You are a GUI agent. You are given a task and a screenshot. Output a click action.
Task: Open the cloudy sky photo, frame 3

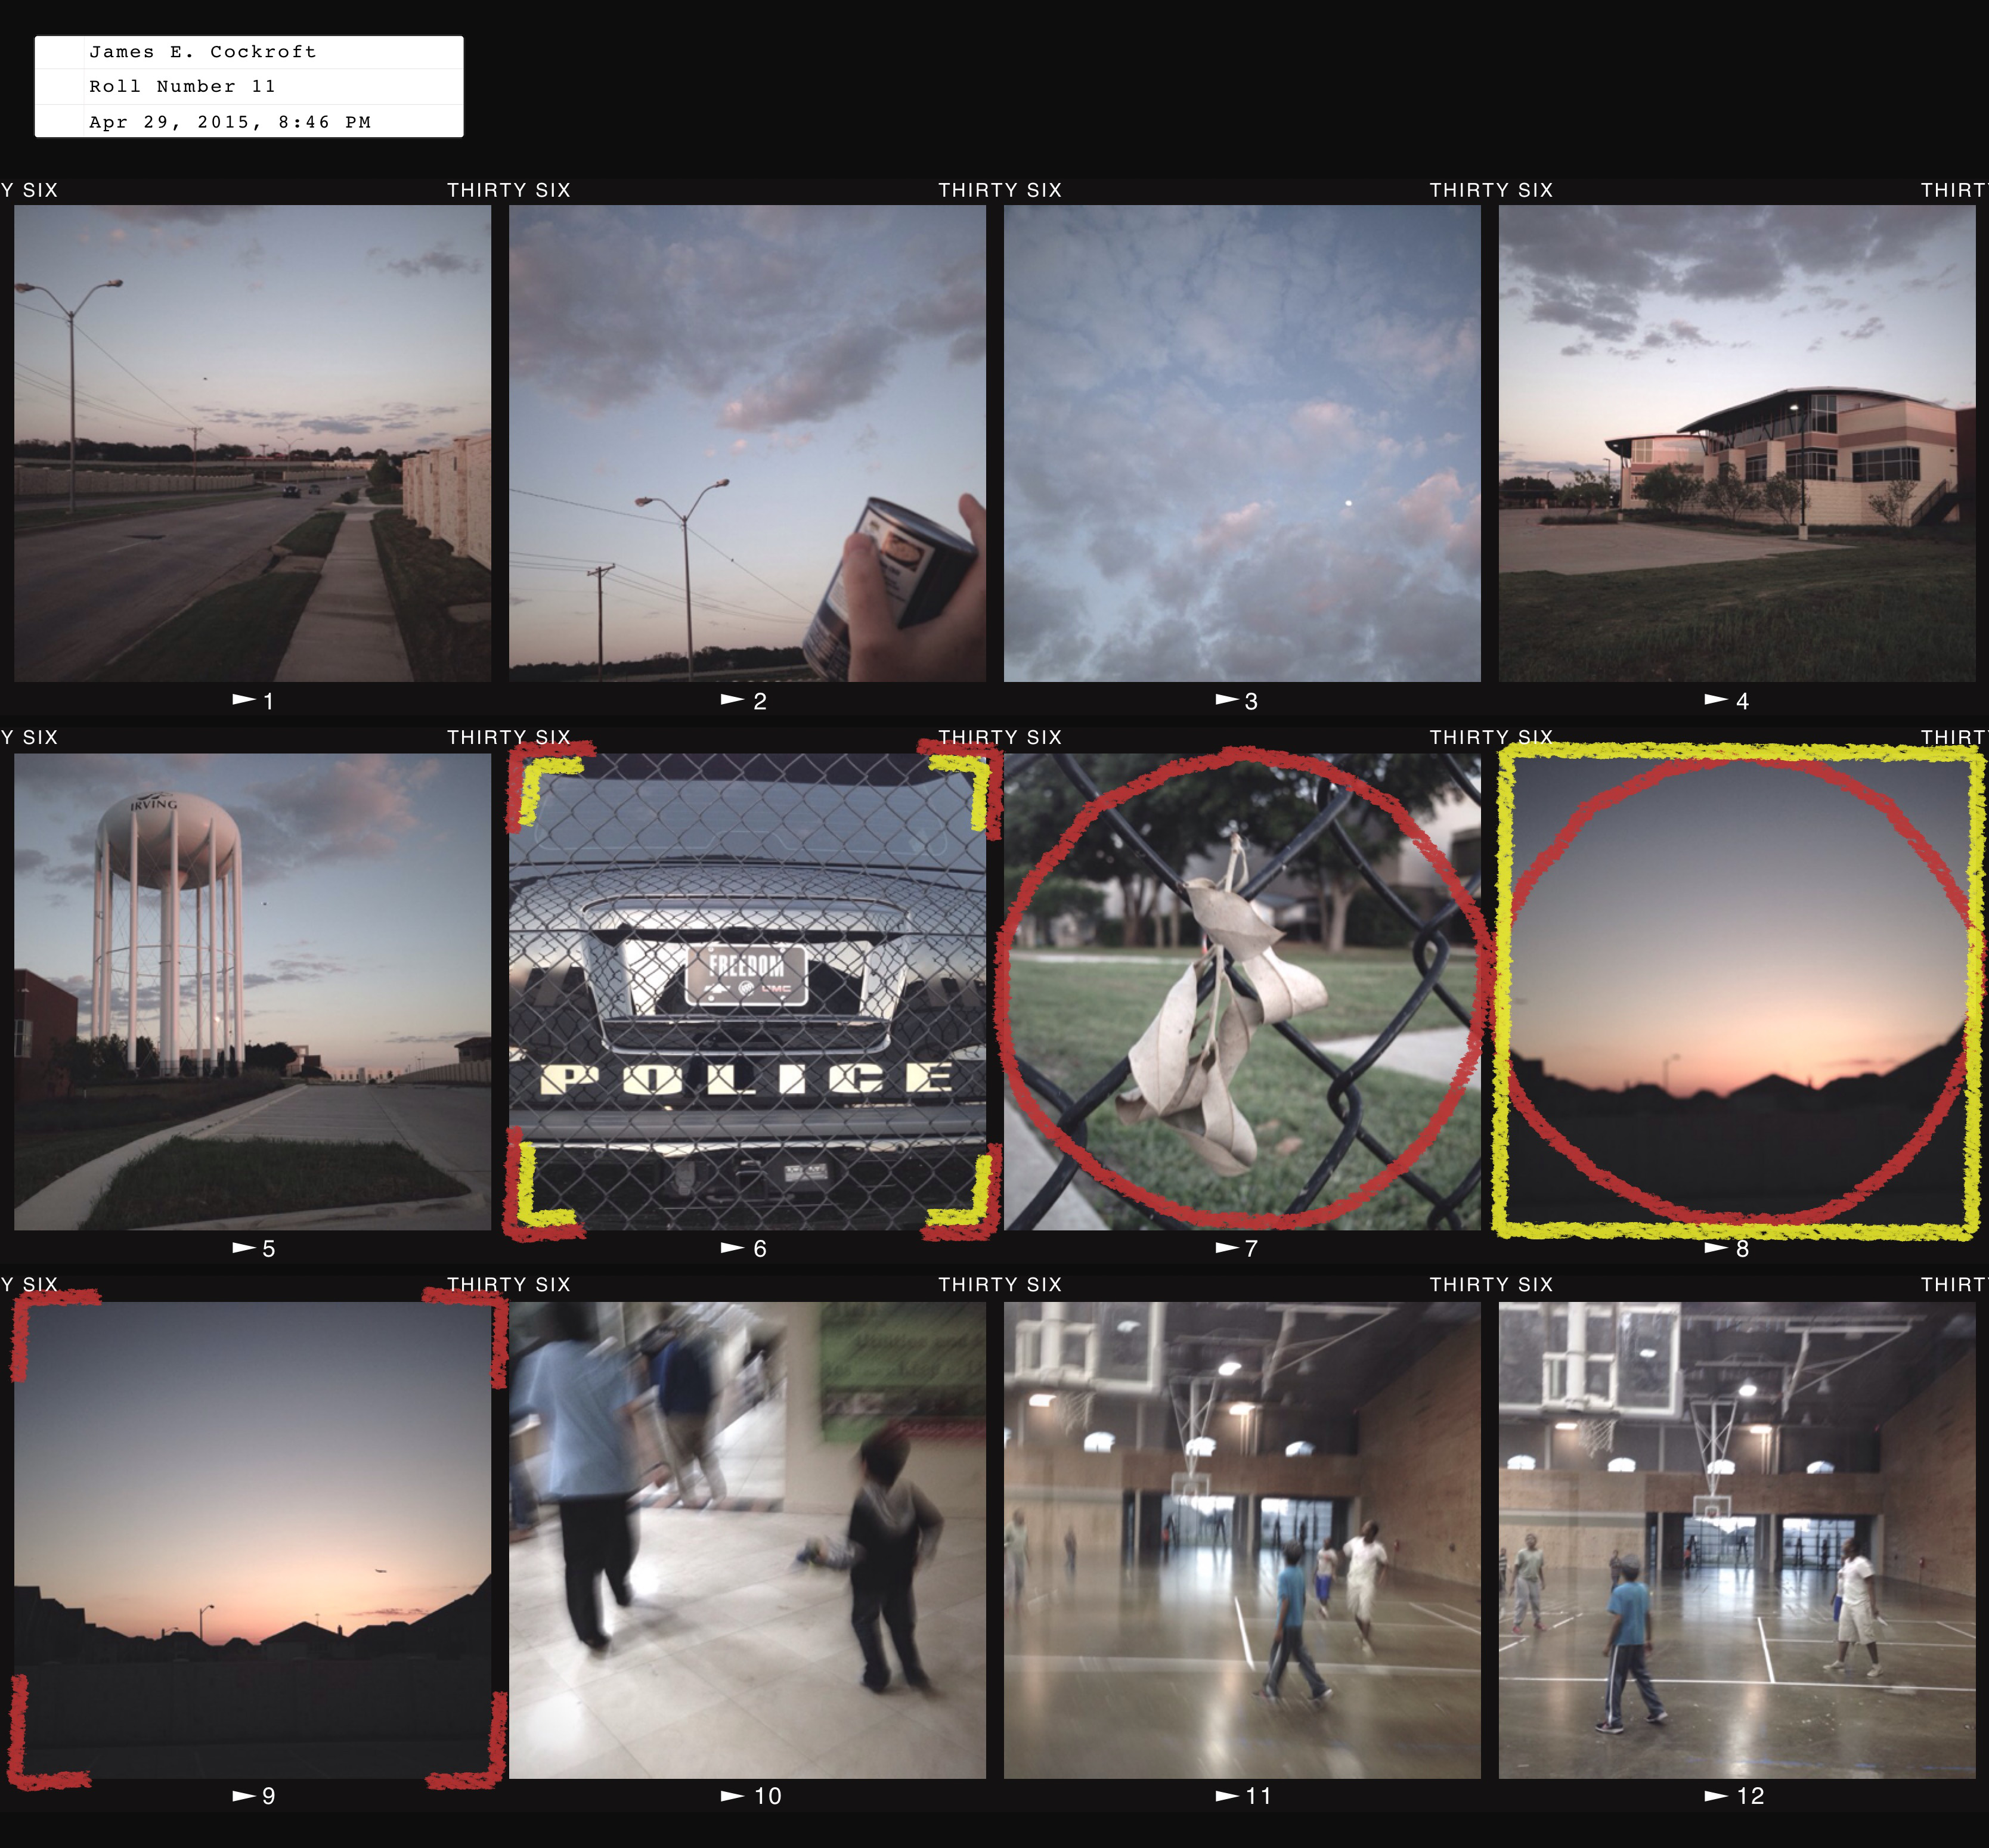[x=1241, y=443]
